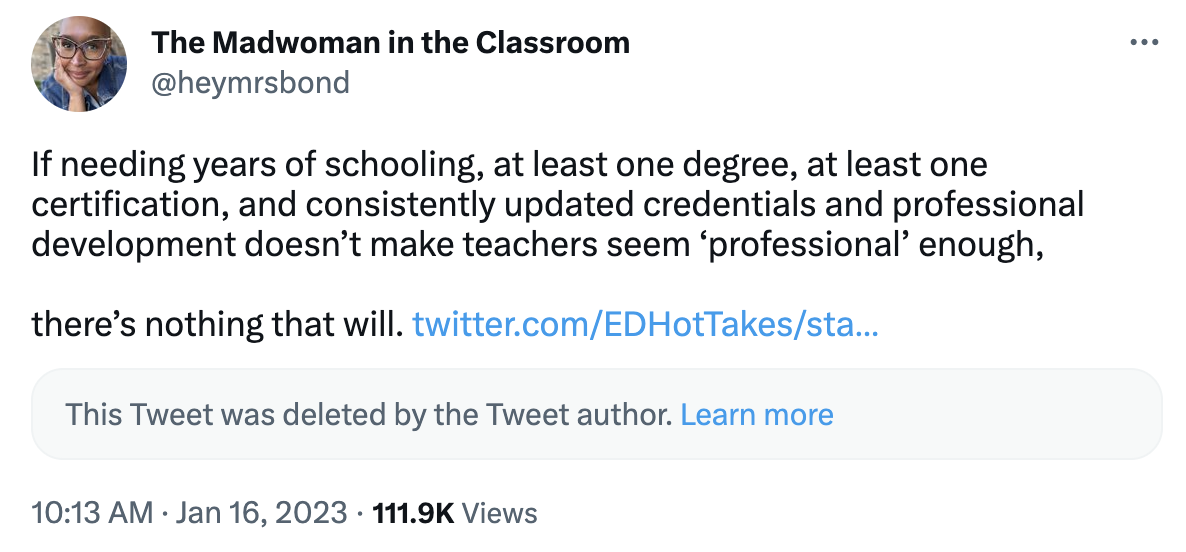1186x552 pixels.
Task: Click the @heymrsbond handle
Action: (x=250, y=82)
